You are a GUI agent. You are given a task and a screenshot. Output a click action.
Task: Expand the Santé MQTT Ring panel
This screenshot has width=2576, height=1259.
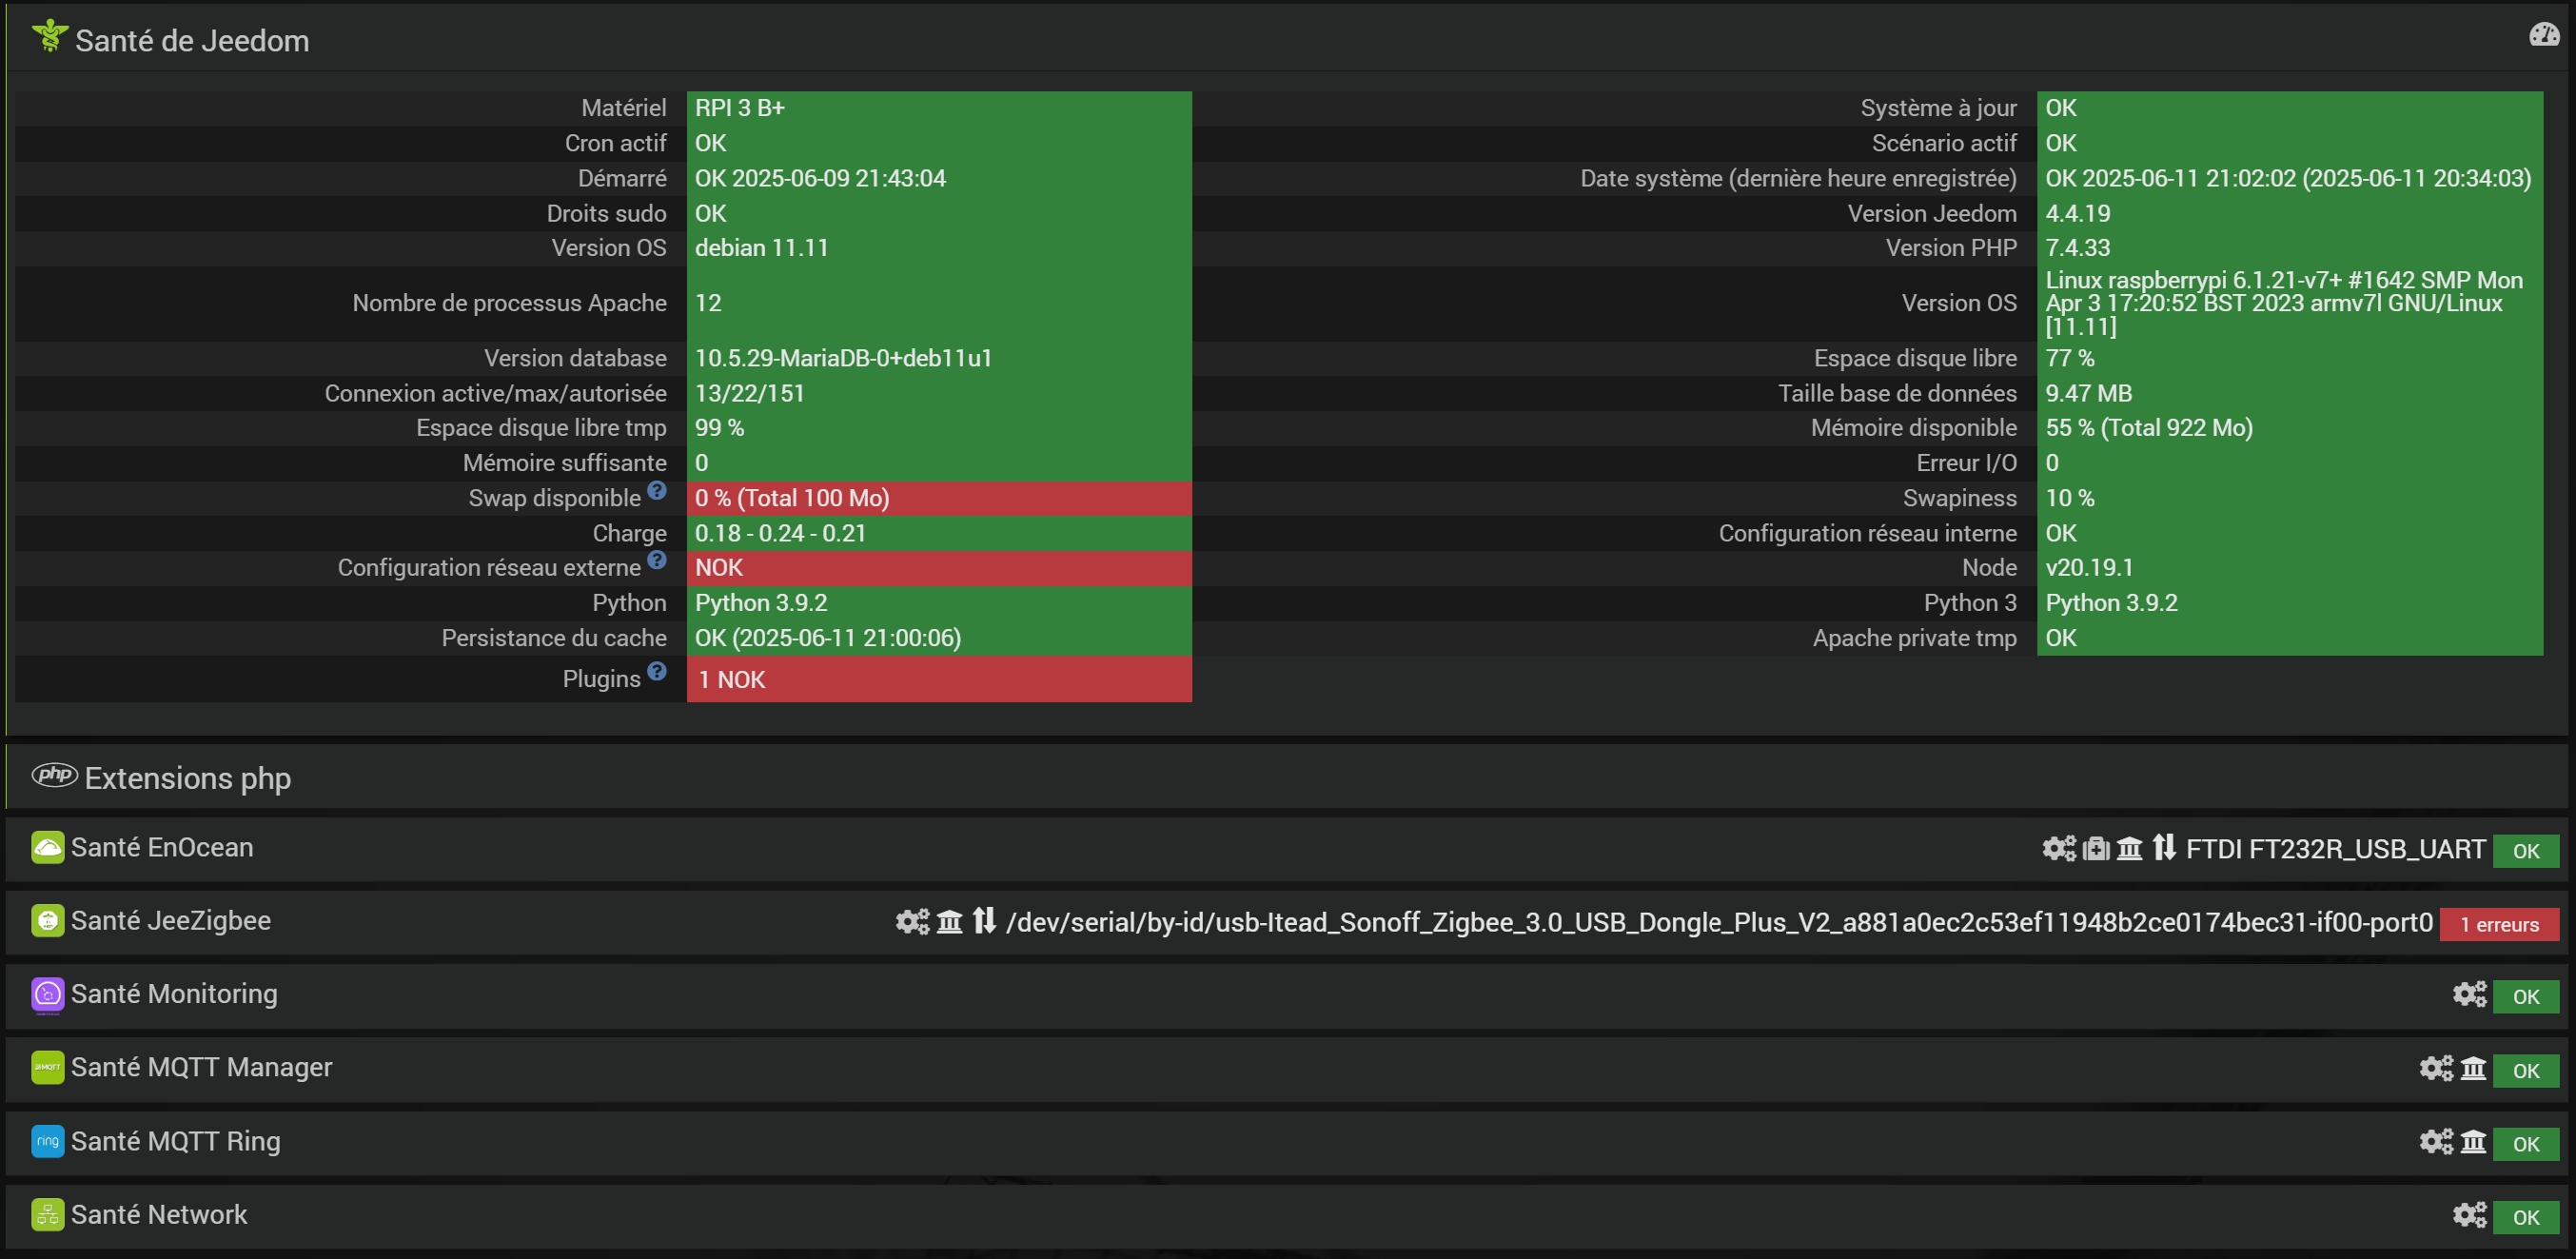click(x=1287, y=1142)
